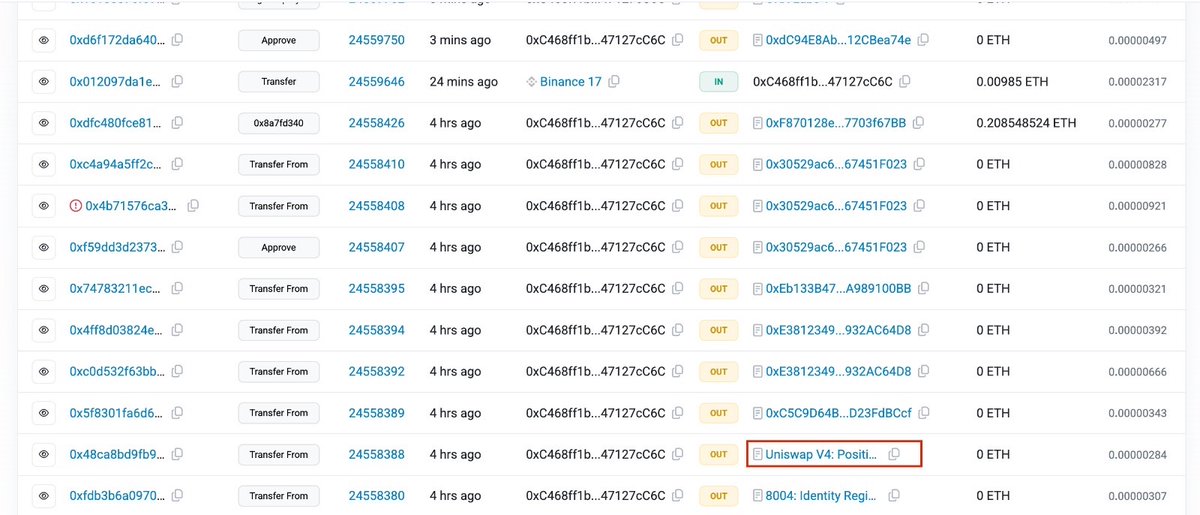Copy sender address in block 24558388 row
Viewport: 1200px width, 515px height.
pyautogui.click(x=677, y=454)
